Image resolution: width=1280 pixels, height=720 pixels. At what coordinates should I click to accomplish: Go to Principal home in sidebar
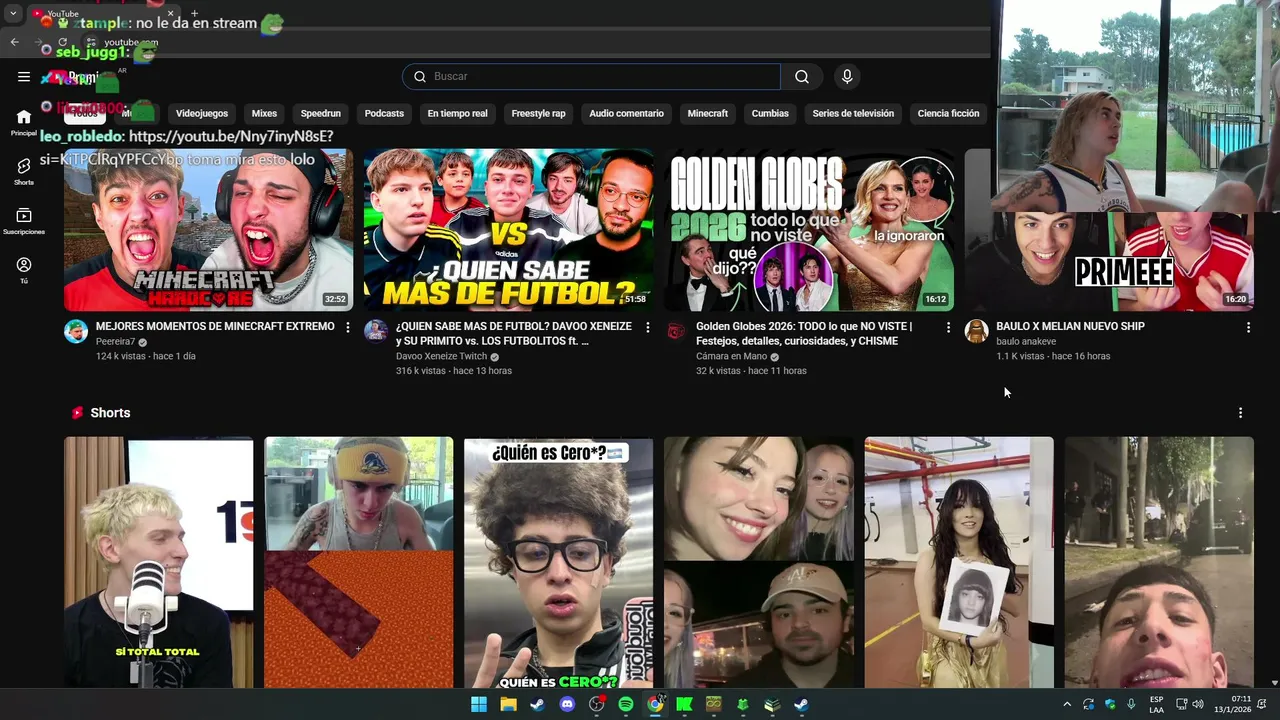tap(24, 123)
